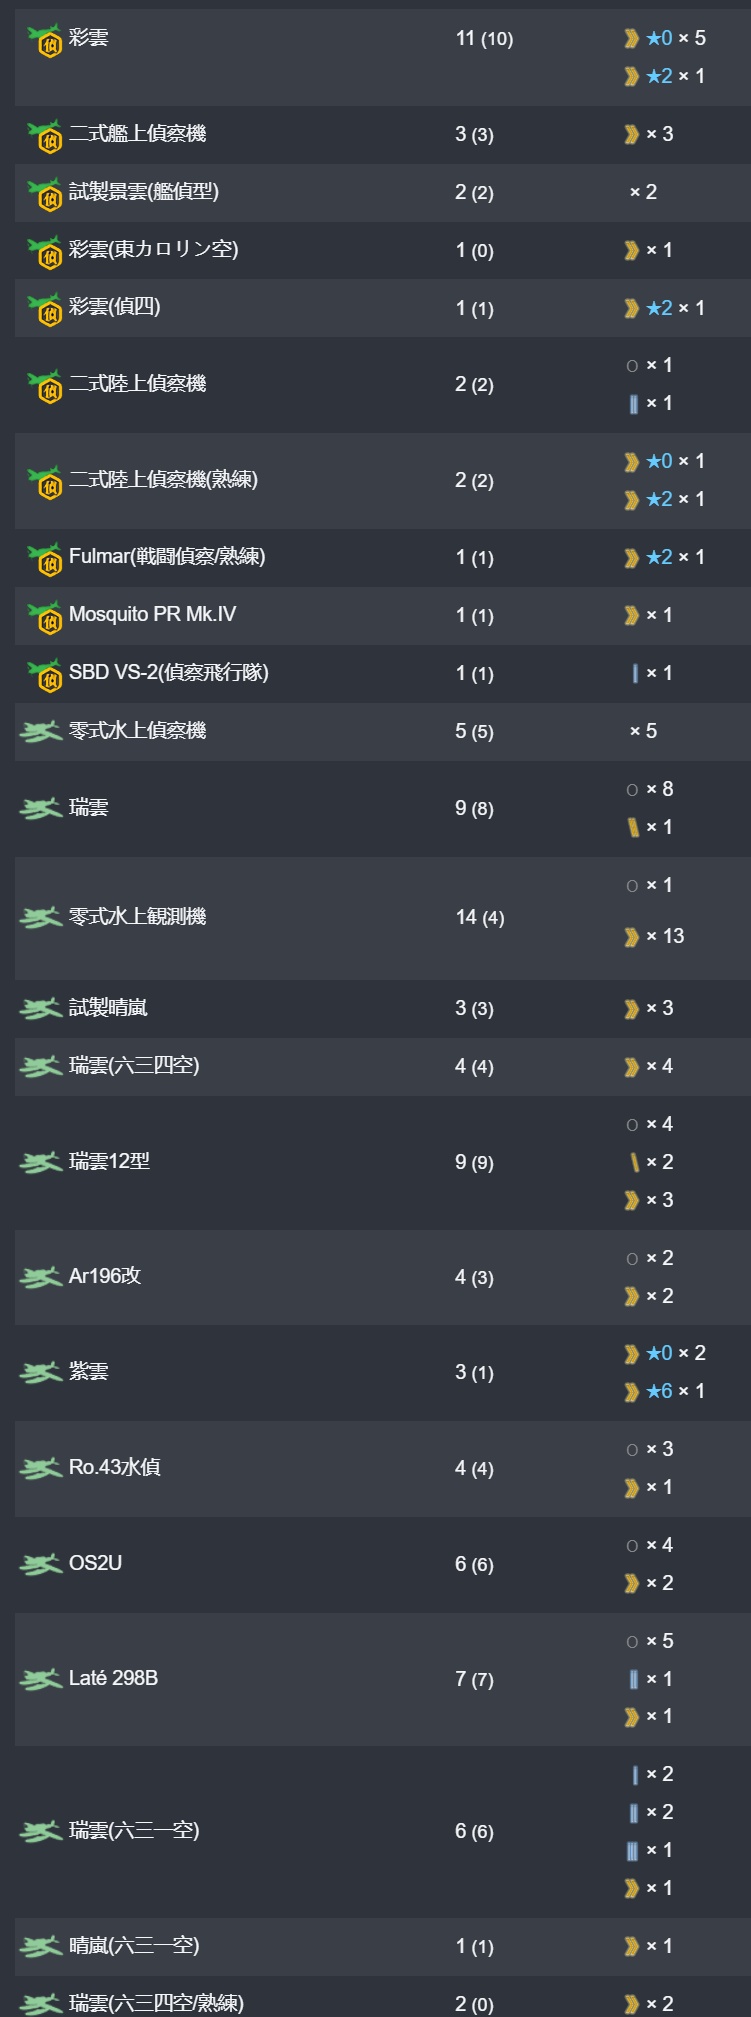Click the 瑞雲12型 seaplane icon
Screen dimensions: 751x2017
point(40,1163)
